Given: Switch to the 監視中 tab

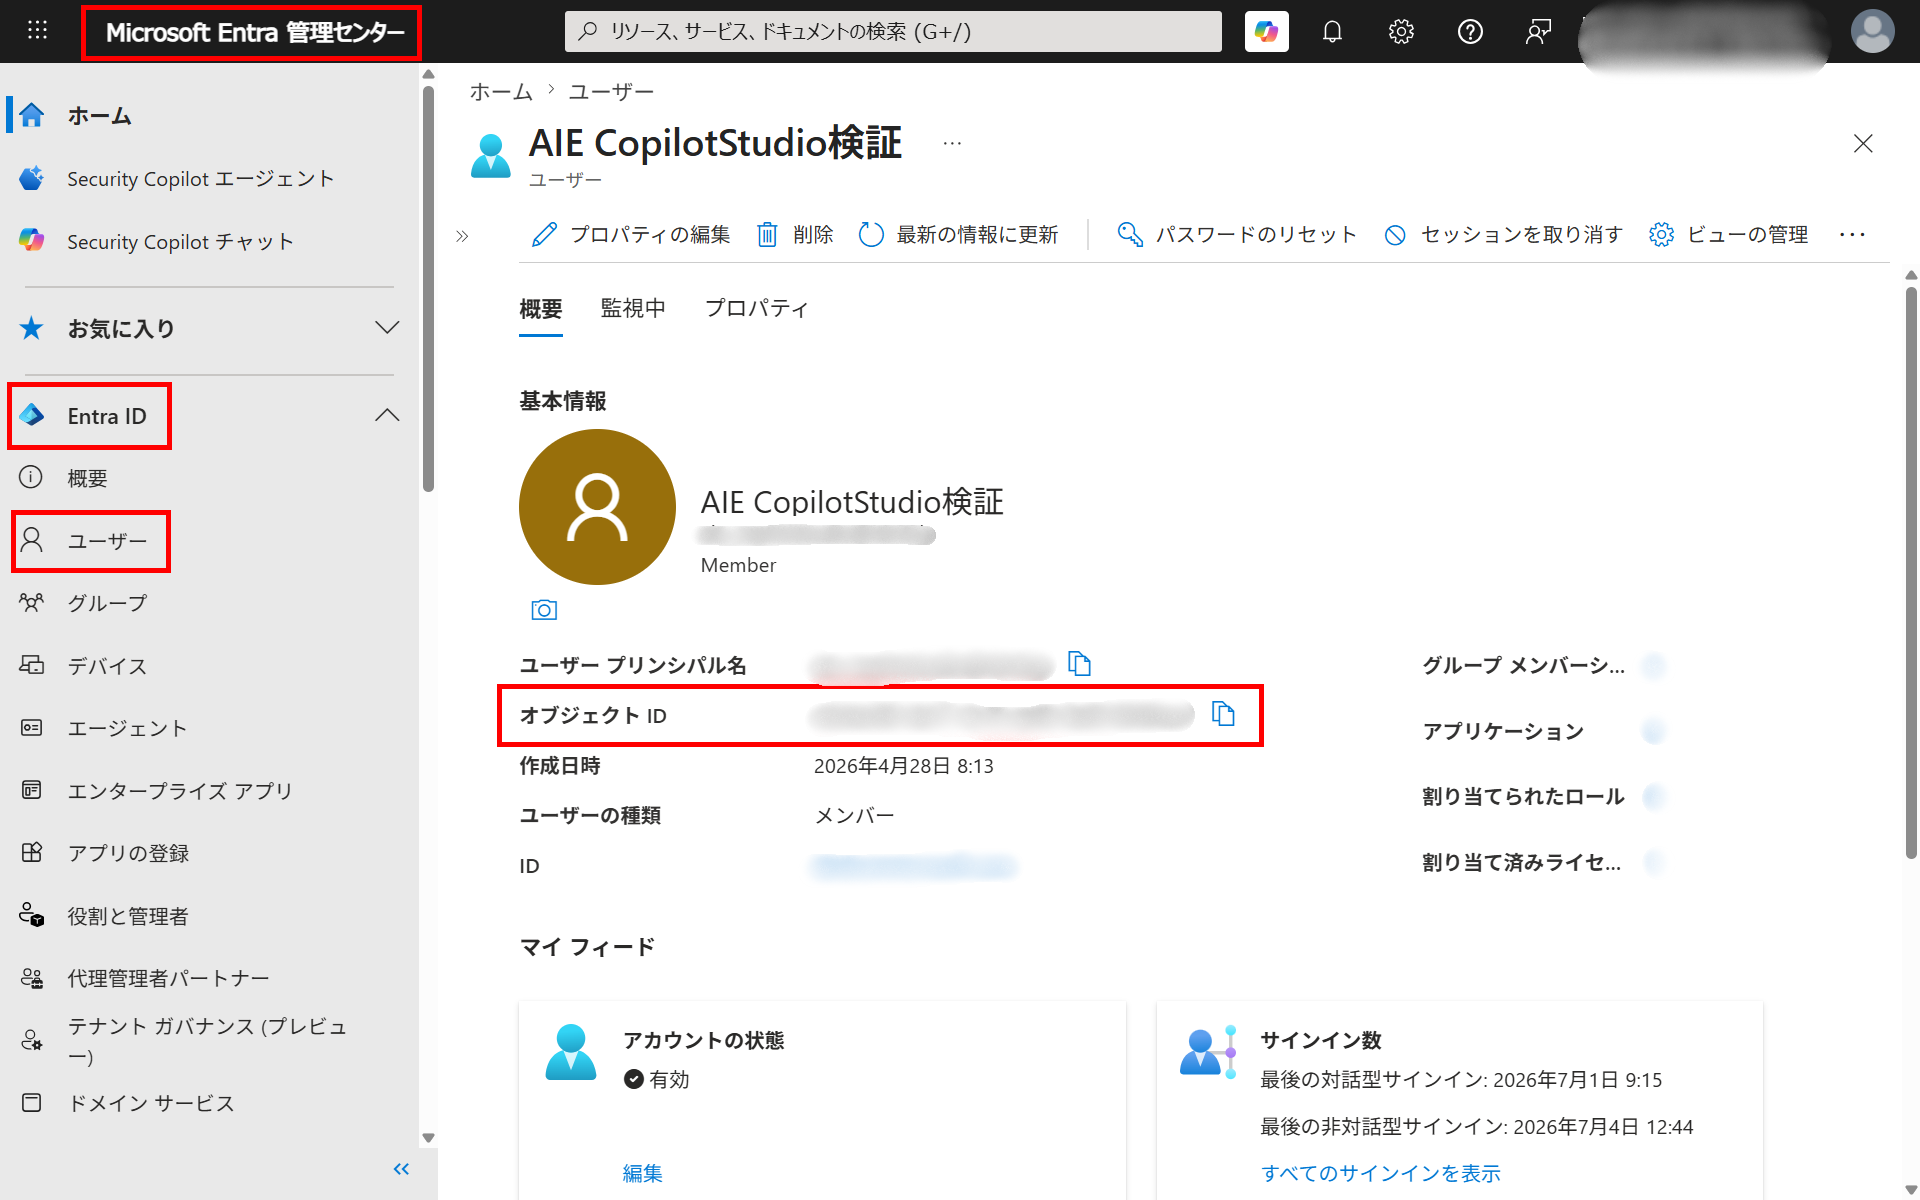Looking at the screenshot, I should pos(633,309).
